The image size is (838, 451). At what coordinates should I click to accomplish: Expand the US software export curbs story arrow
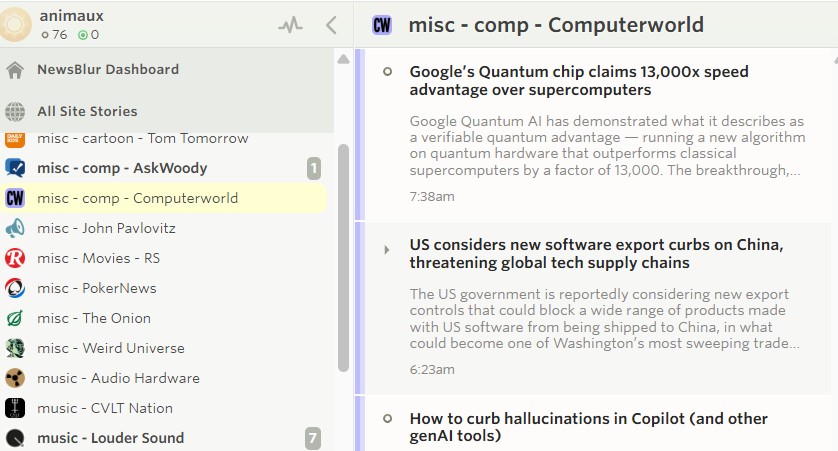tap(387, 249)
